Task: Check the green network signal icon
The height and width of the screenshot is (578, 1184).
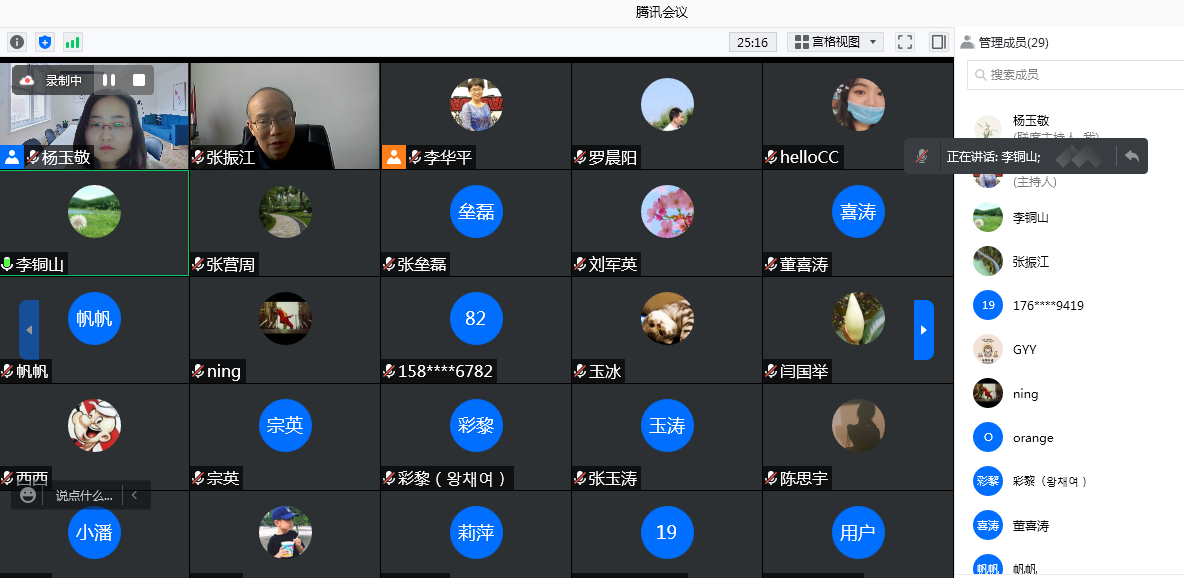Action: (x=72, y=42)
